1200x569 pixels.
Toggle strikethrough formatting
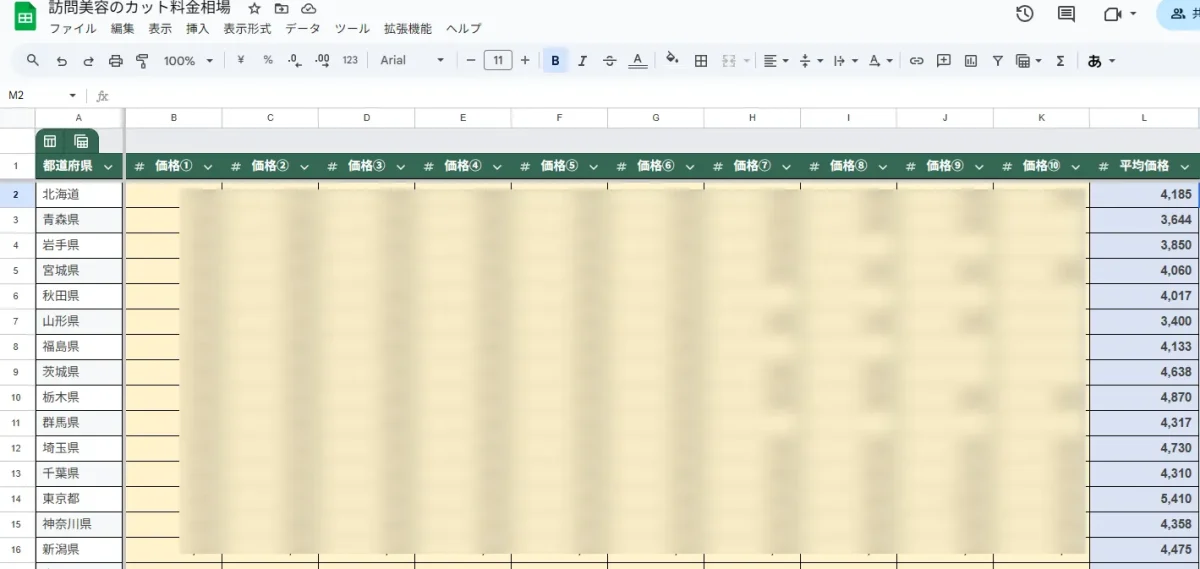(610, 60)
